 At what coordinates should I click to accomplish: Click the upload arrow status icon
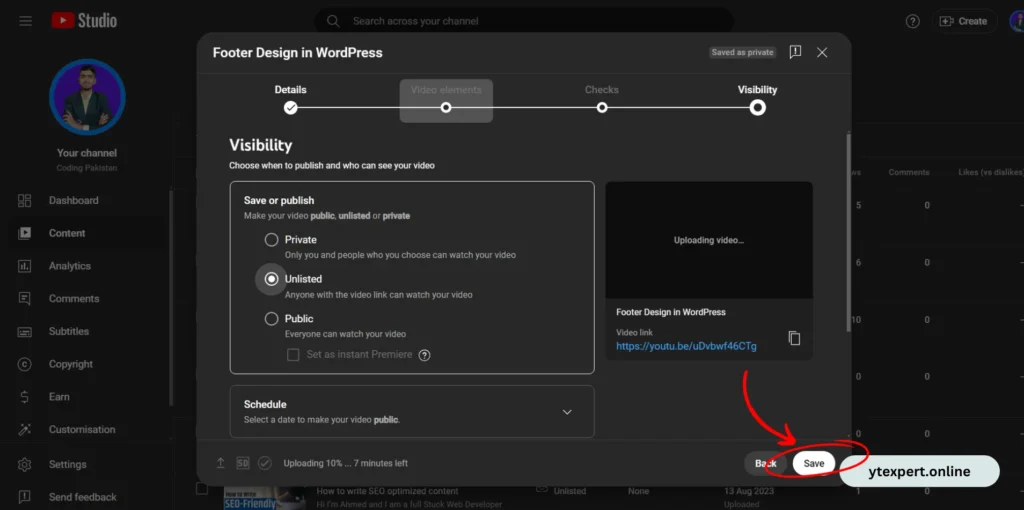coord(221,463)
